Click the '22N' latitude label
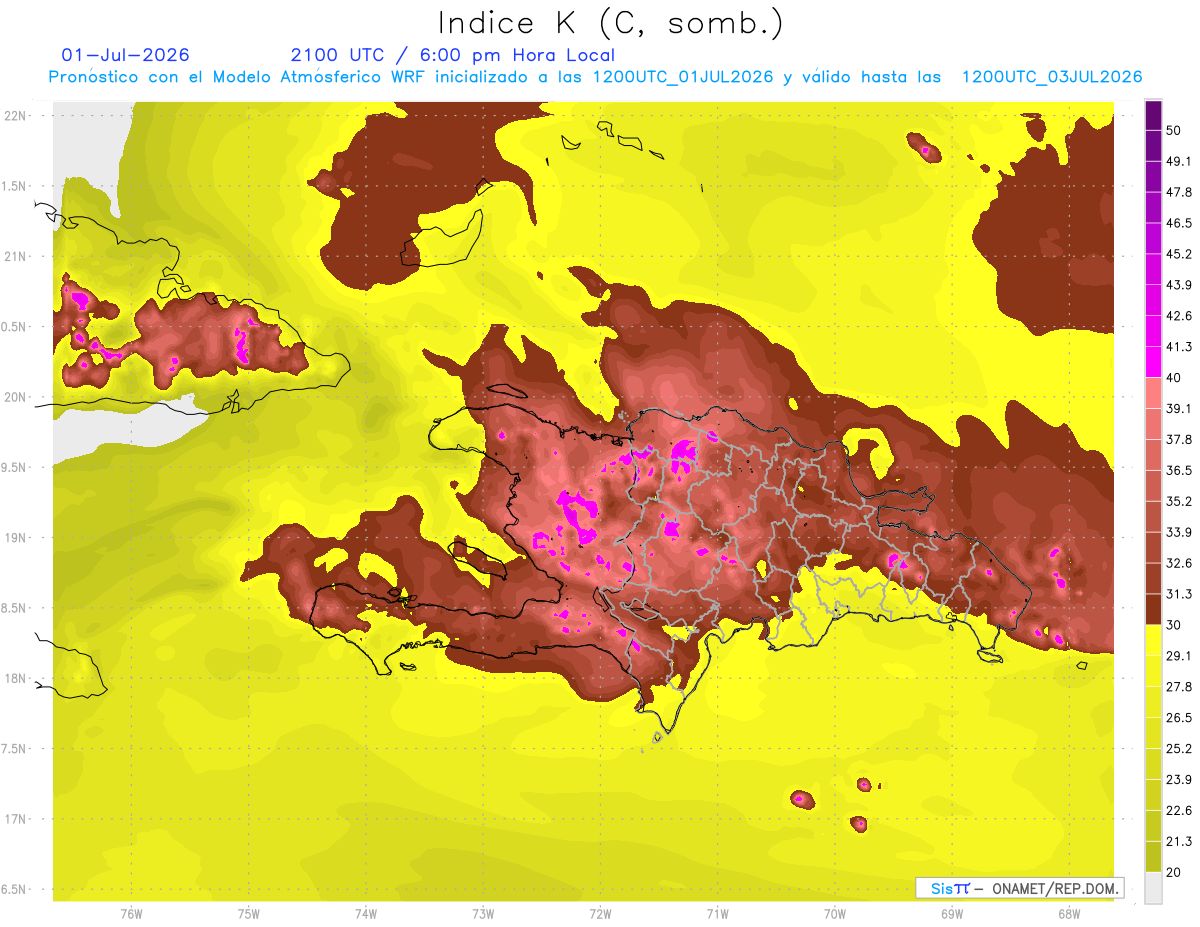Image resolution: width=1200 pixels, height=927 pixels. 16,116
